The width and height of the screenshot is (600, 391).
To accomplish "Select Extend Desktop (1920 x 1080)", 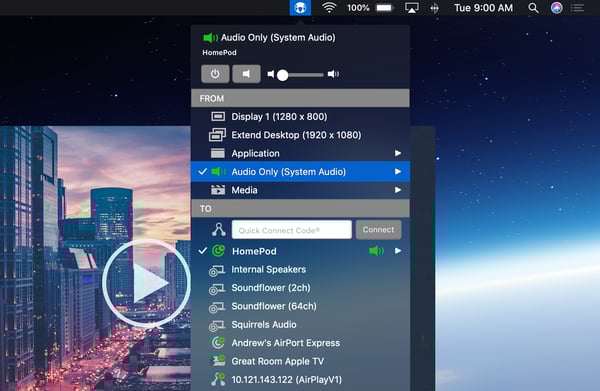I will 300,135.
